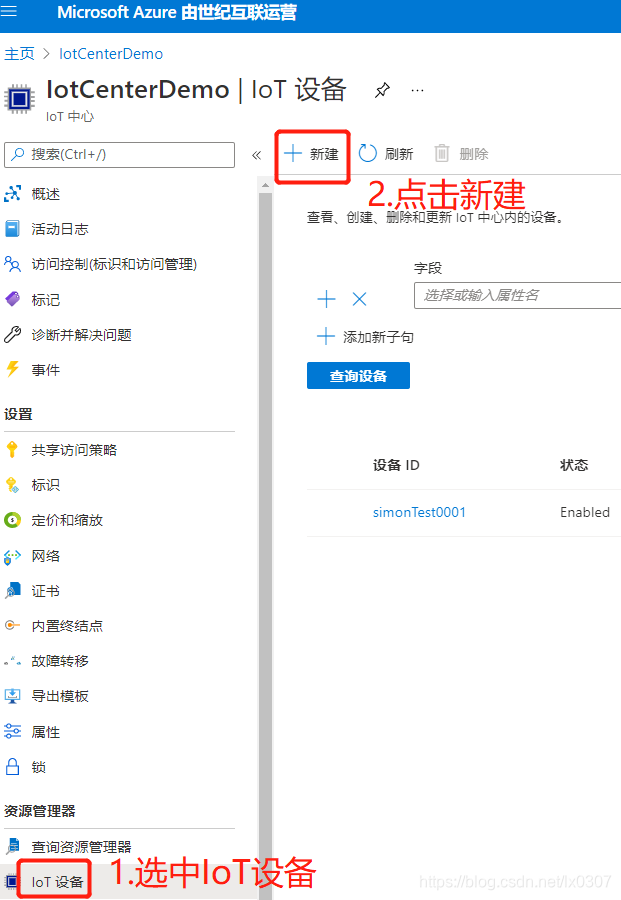This screenshot has height=900, width=621.
Task: Open 访问控制(标识和访问管理) menu item
Action: (114, 264)
